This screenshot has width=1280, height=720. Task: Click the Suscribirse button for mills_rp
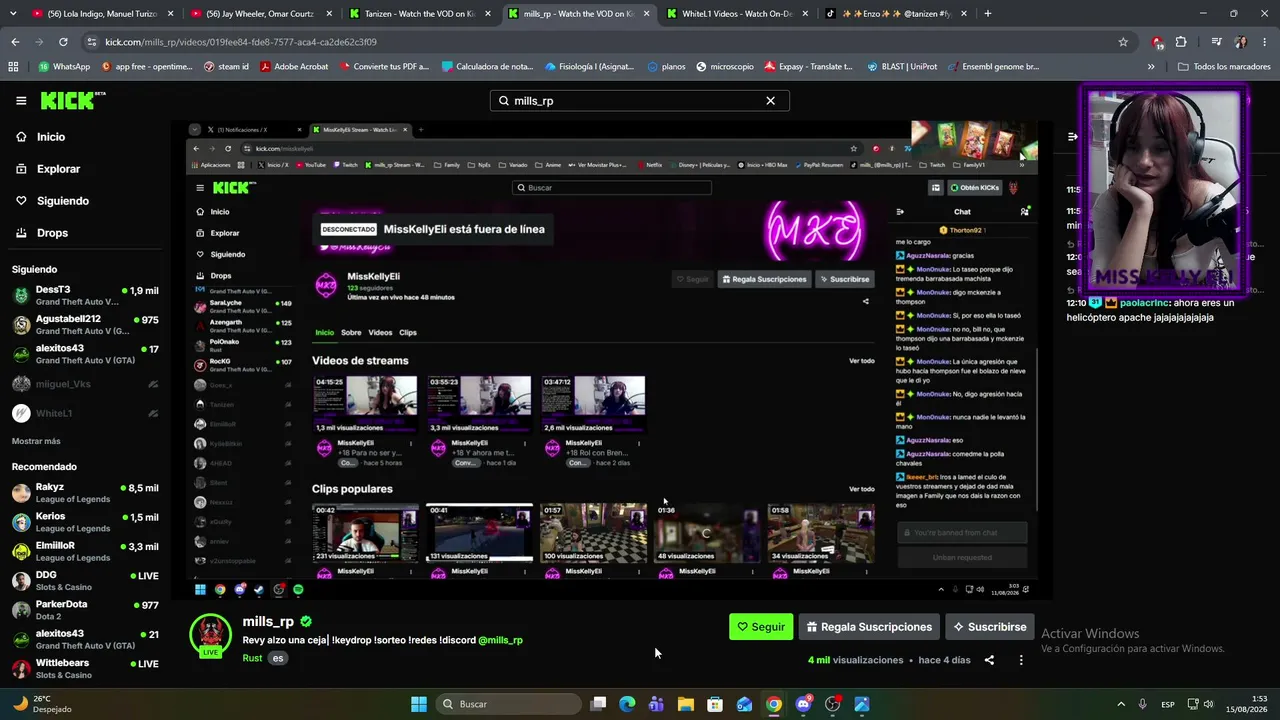(x=989, y=627)
